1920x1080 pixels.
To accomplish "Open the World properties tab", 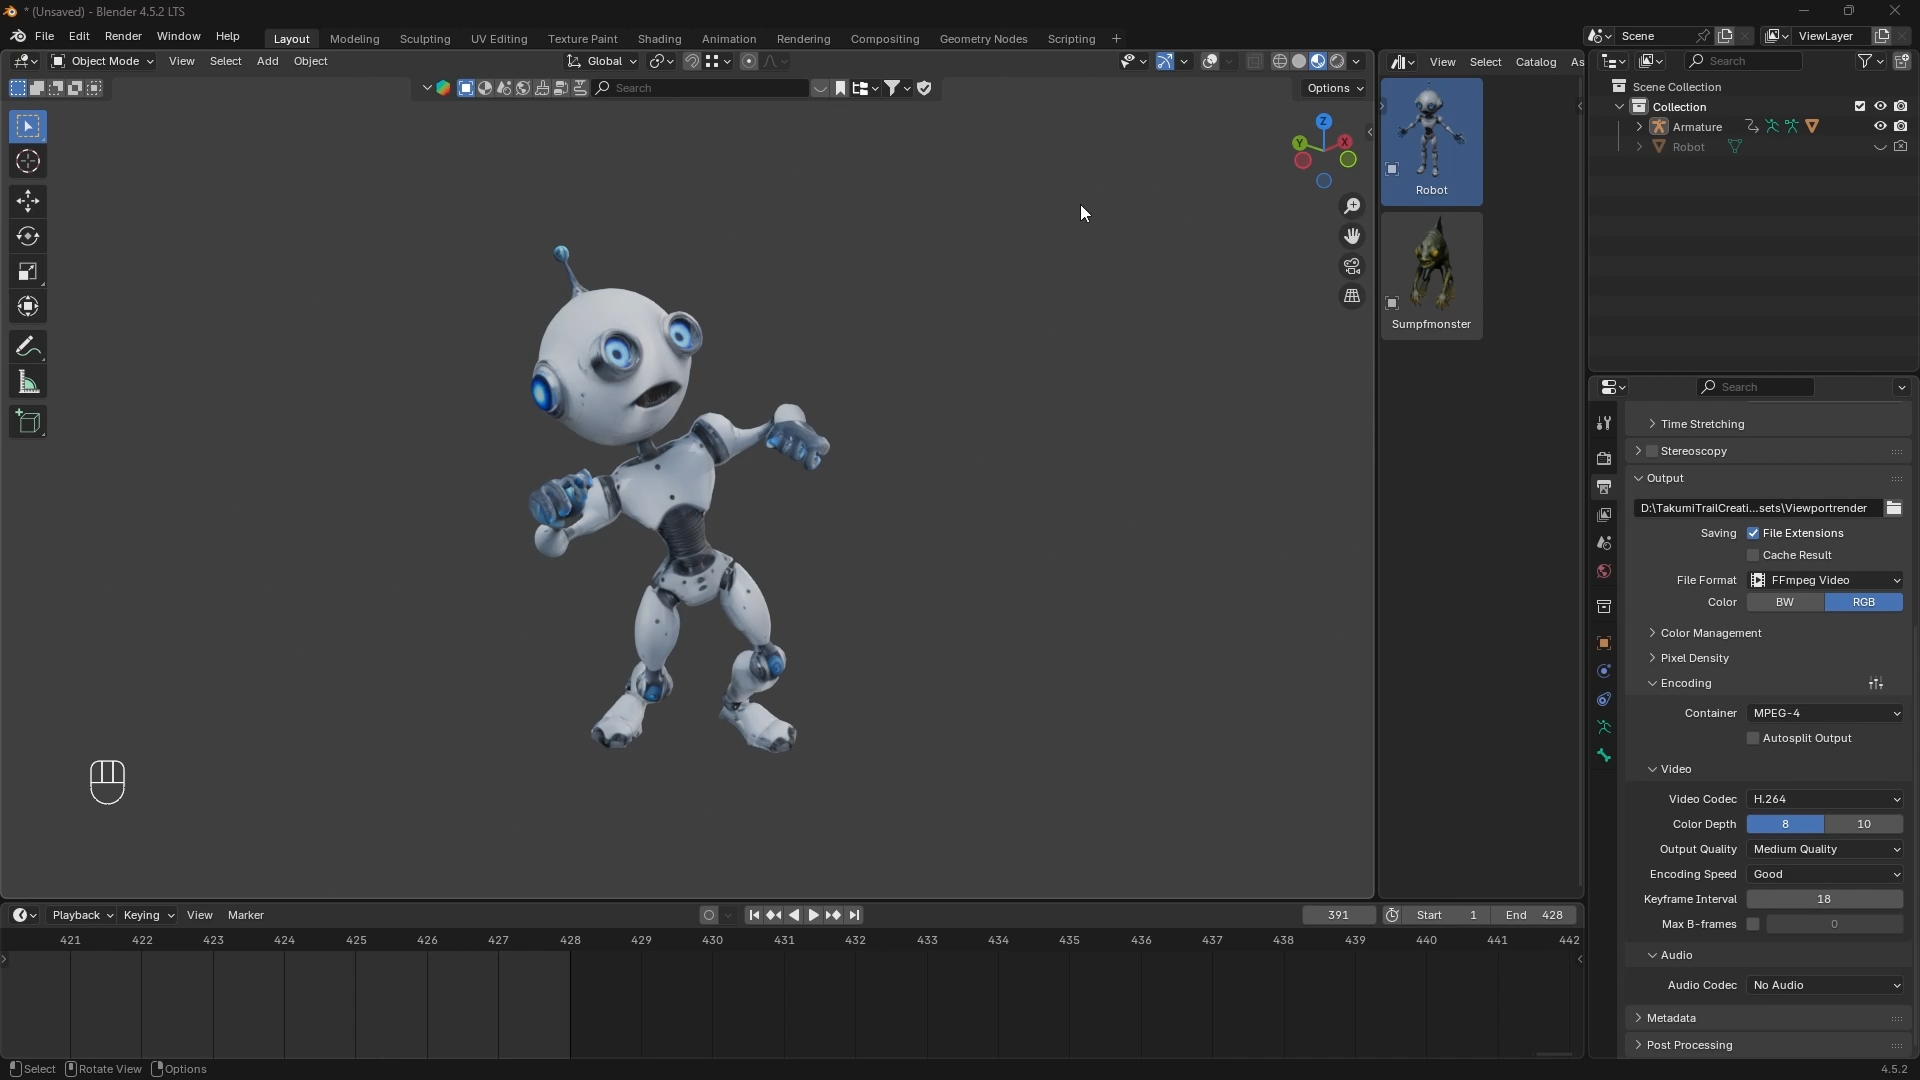I will coord(1604,571).
